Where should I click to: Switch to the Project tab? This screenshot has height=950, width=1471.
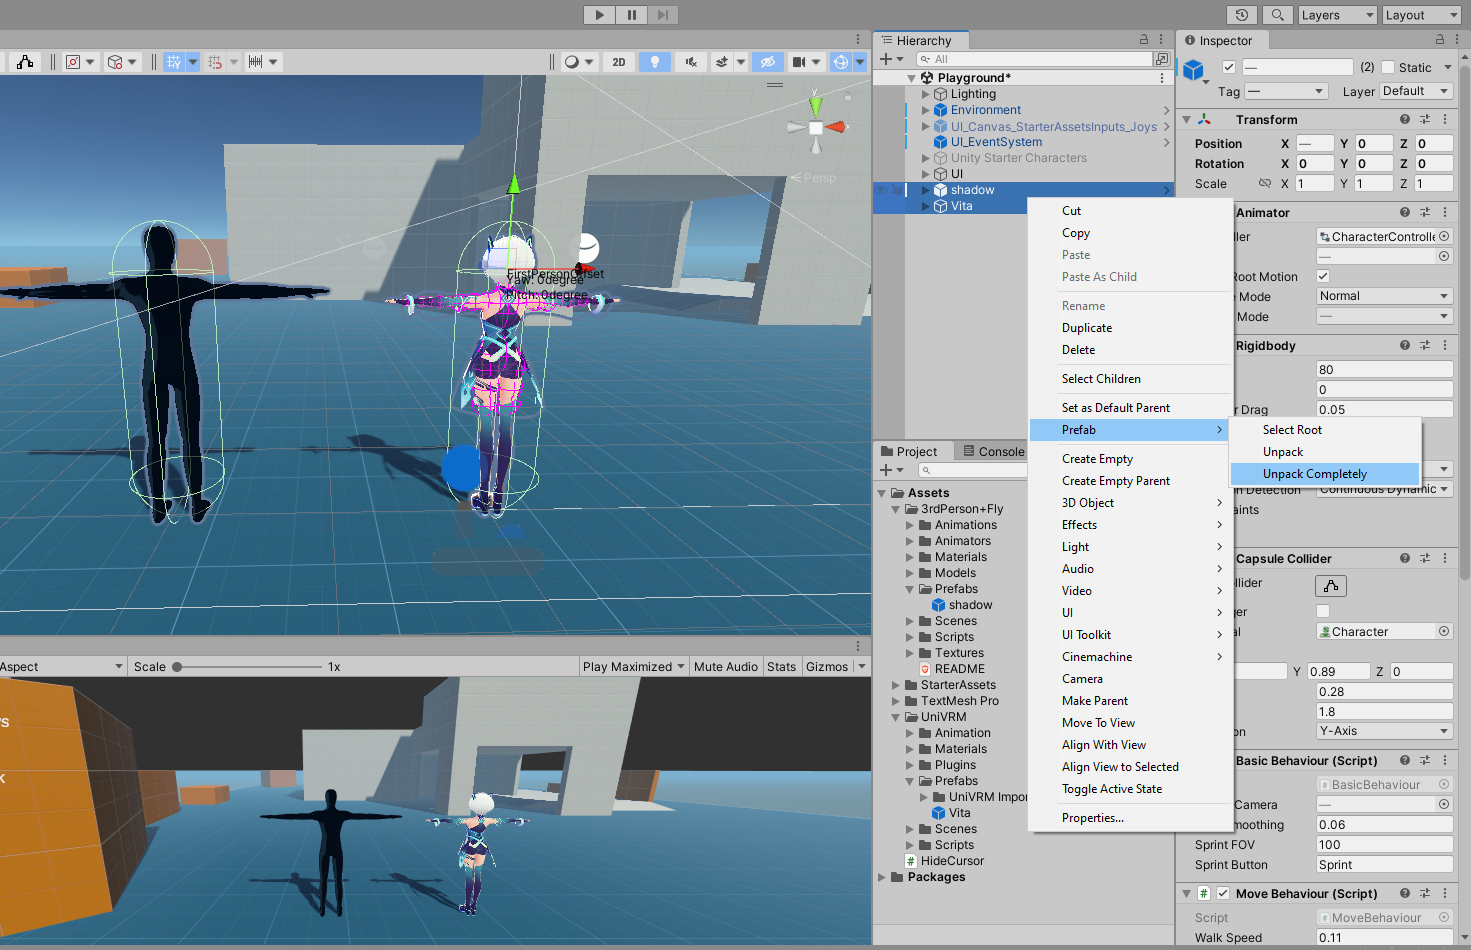coord(909,452)
